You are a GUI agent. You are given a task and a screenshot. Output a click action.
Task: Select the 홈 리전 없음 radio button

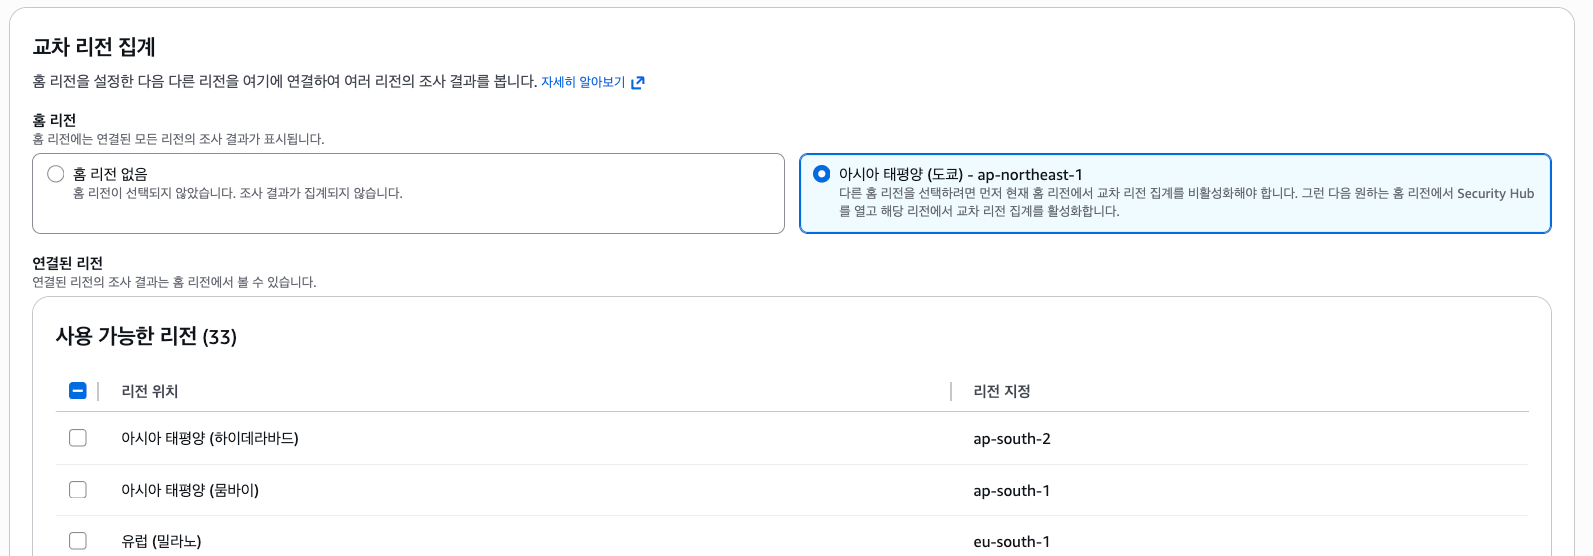pyautogui.click(x=56, y=174)
